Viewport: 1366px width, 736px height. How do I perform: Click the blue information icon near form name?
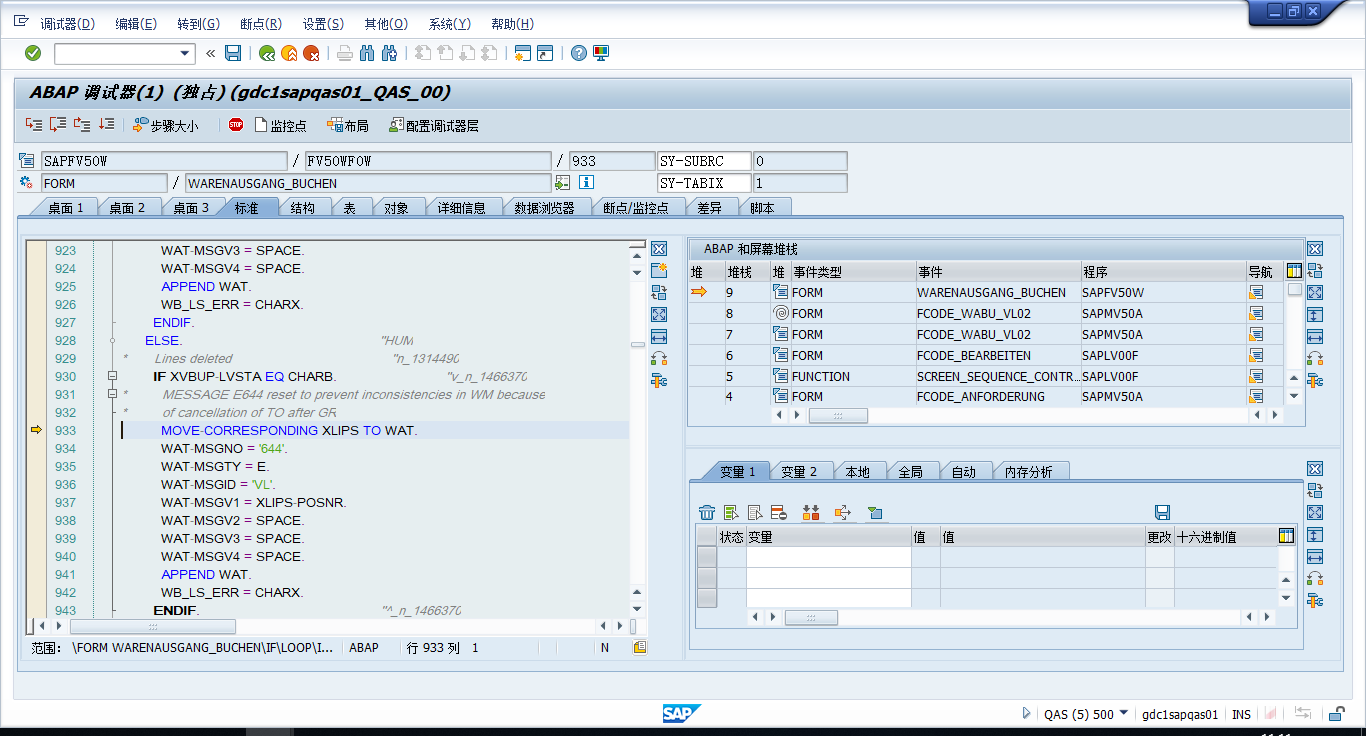point(586,183)
